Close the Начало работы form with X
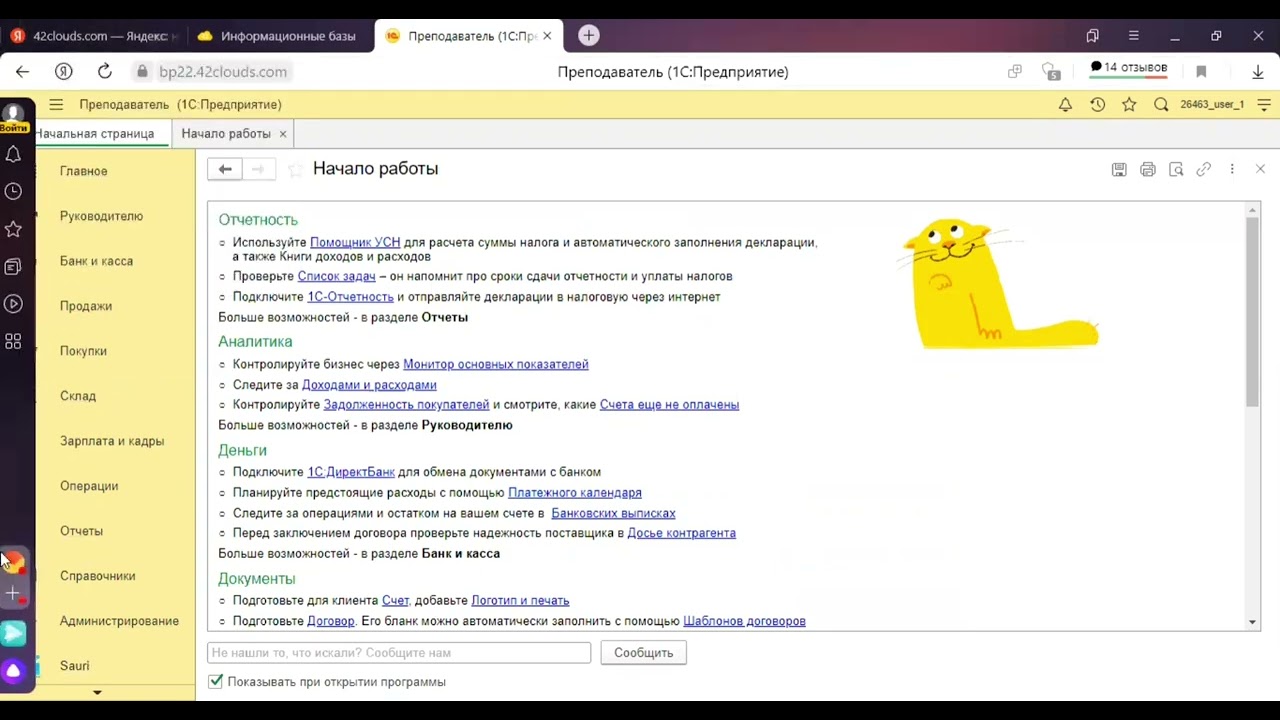 1260,169
